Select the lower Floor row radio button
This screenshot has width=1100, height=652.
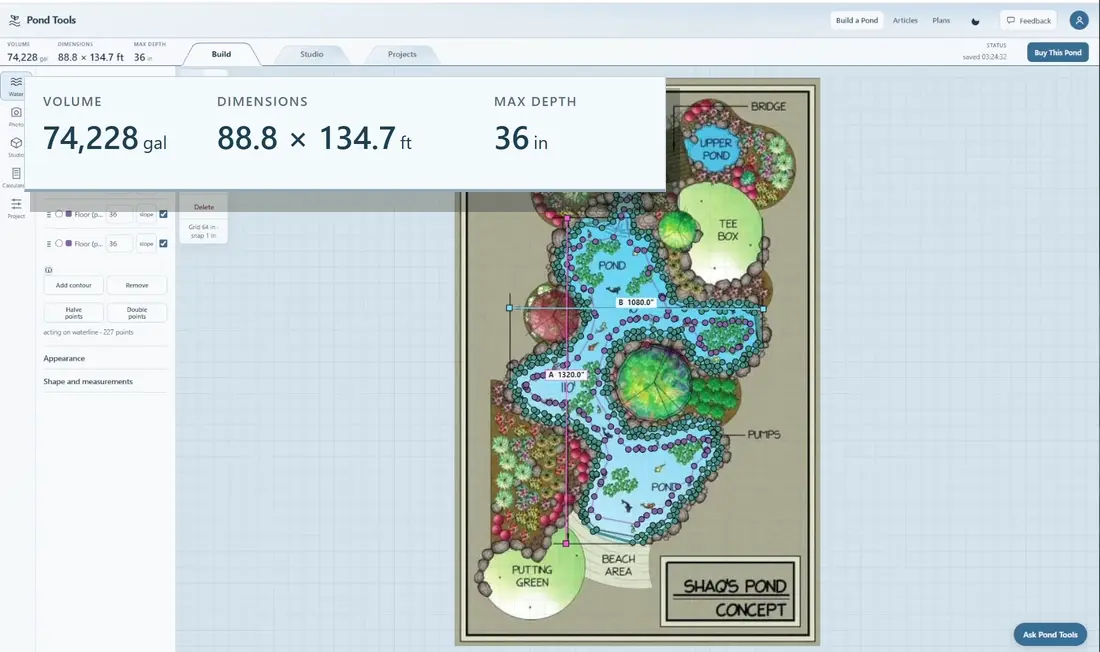tap(59, 244)
